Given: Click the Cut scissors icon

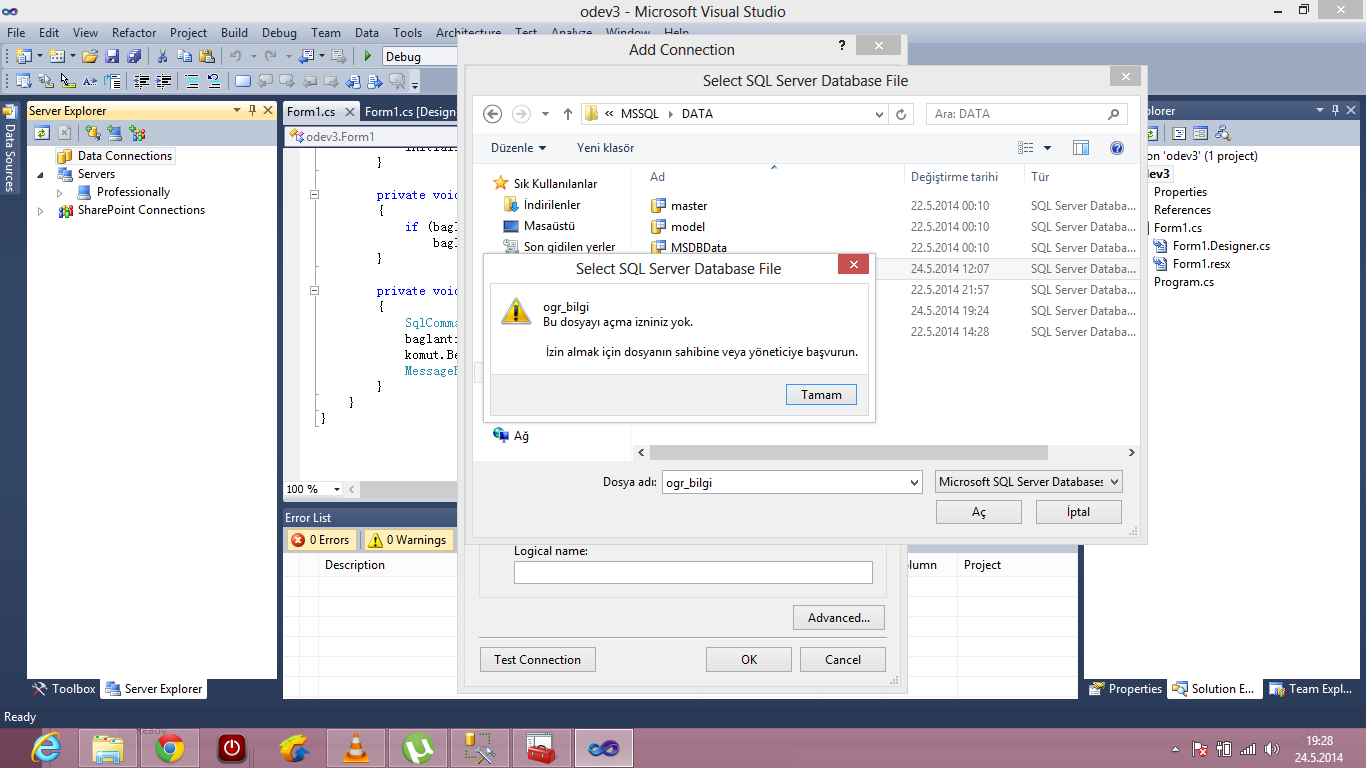Looking at the screenshot, I should pos(162,56).
